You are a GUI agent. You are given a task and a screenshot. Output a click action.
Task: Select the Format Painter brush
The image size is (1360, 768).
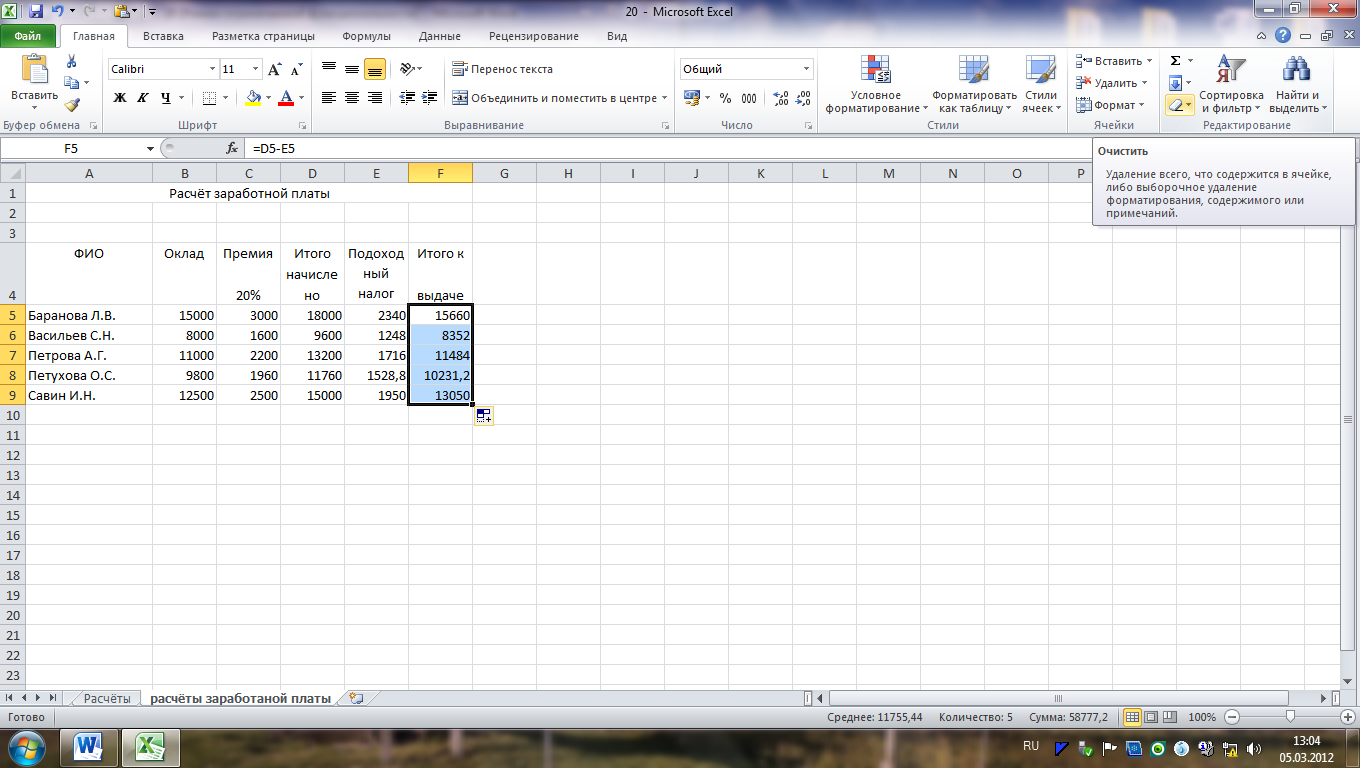click(x=71, y=104)
